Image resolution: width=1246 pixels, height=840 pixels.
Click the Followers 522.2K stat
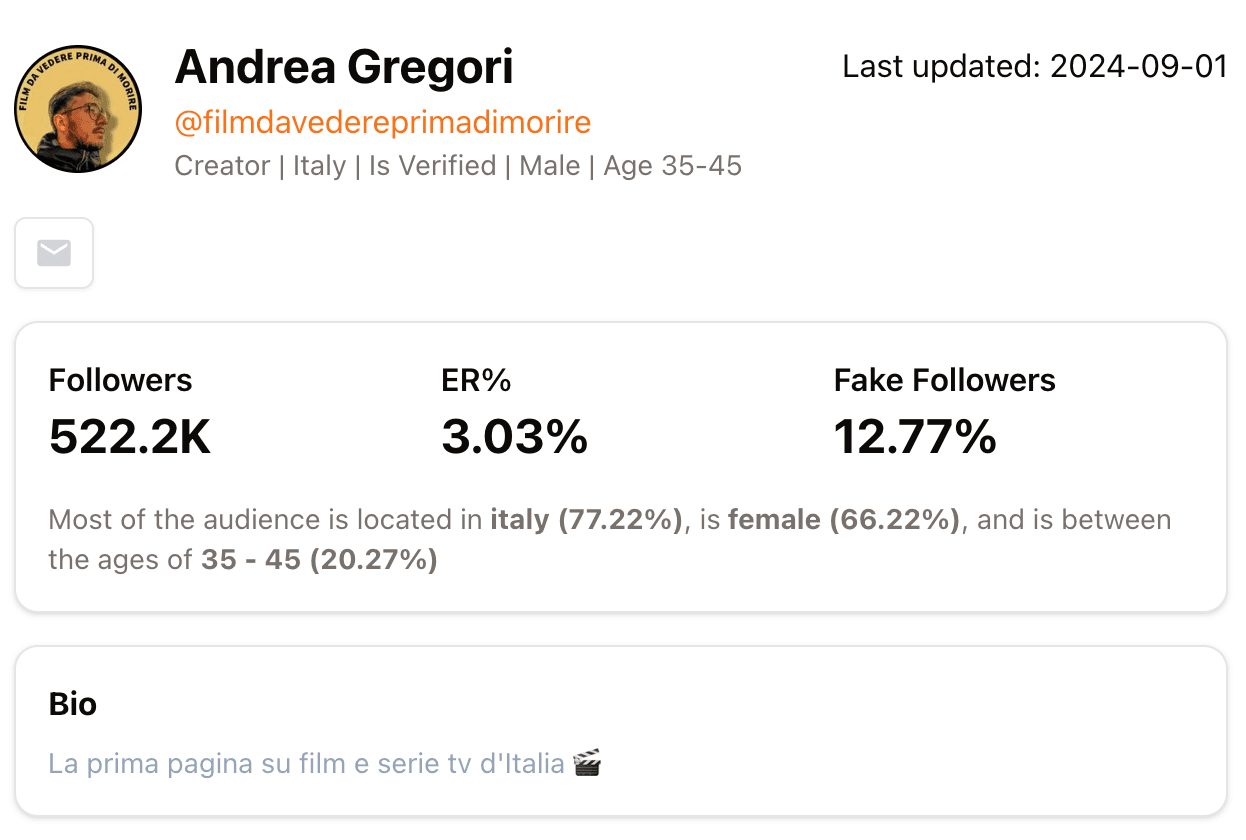130,412
